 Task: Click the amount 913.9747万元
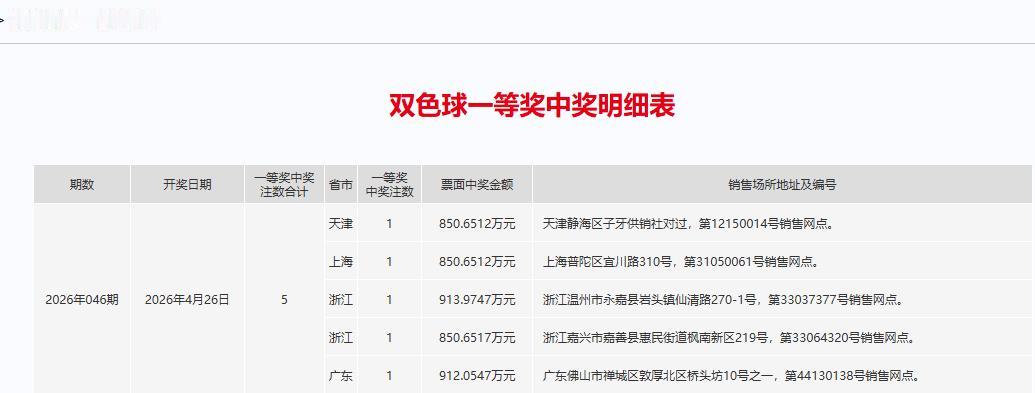click(477, 300)
